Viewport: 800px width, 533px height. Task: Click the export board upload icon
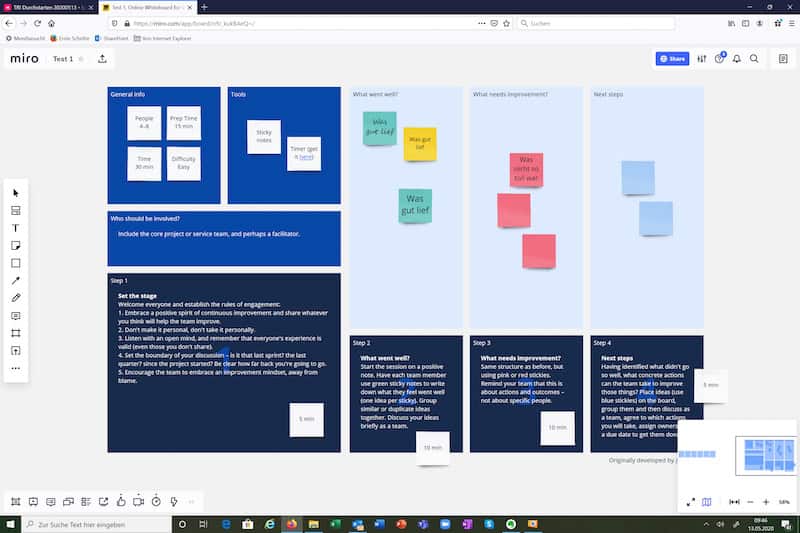[103, 59]
